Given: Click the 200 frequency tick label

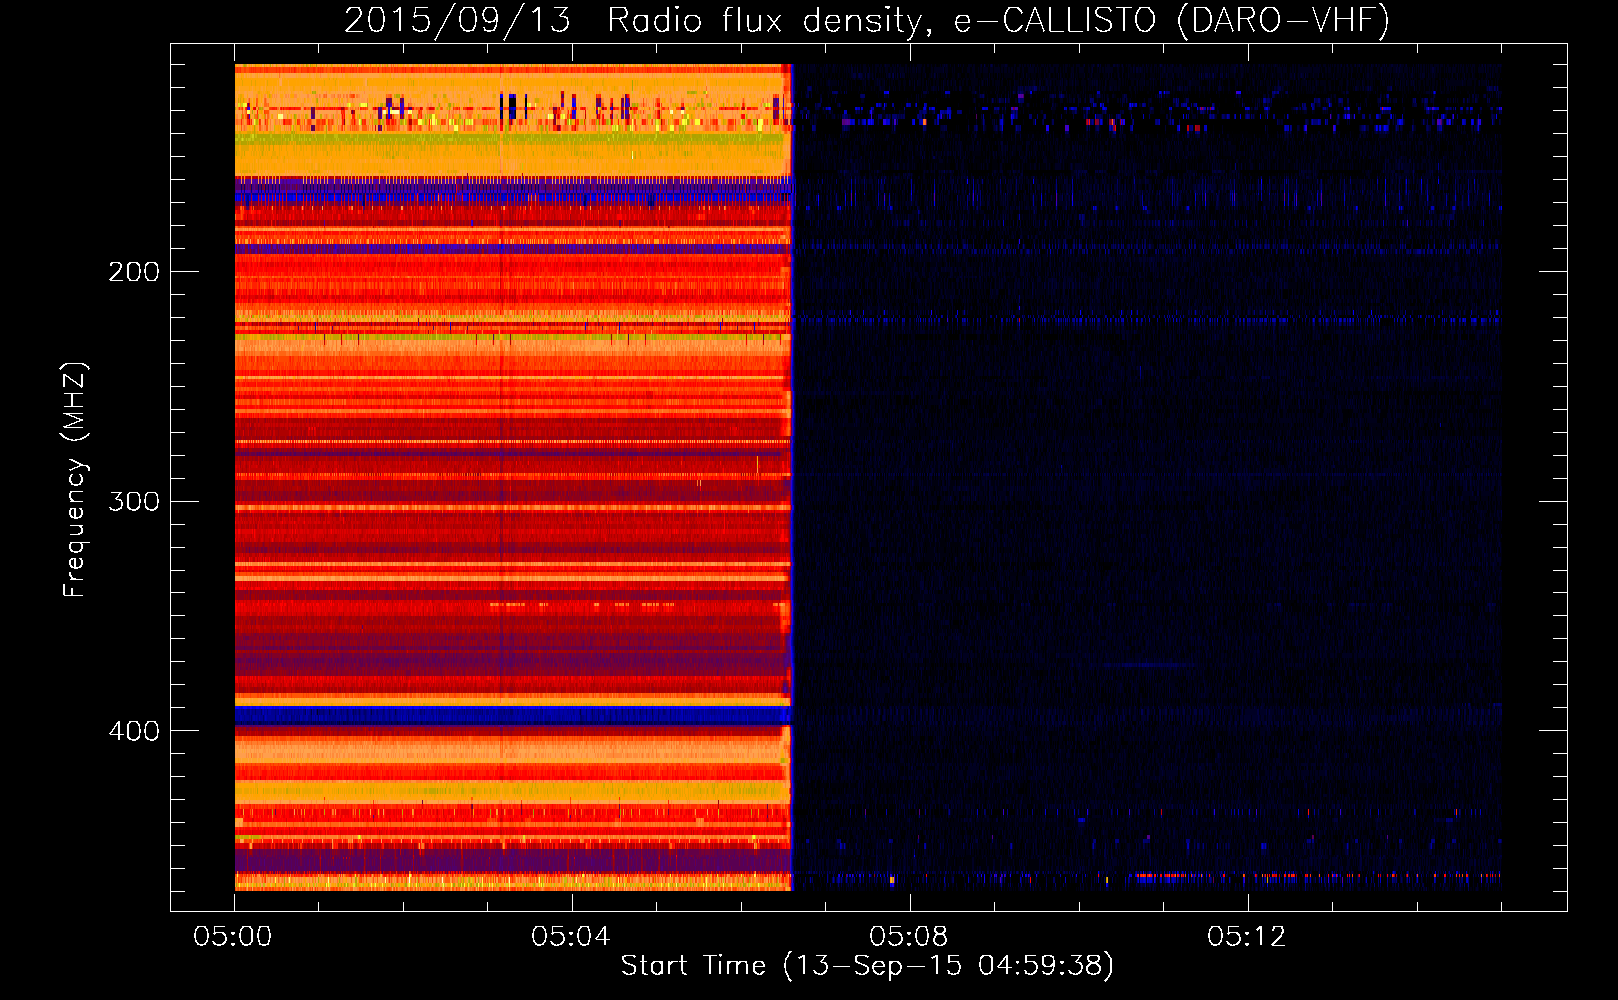Looking at the screenshot, I should 134,272.
